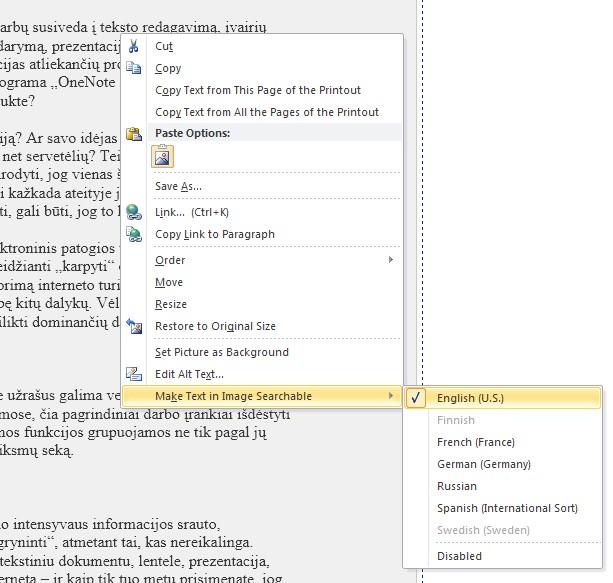This screenshot has width=613, height=583.
Task: Click the Edit Alt Text icon
Action: pyautogui.click(x=134, y=374)
